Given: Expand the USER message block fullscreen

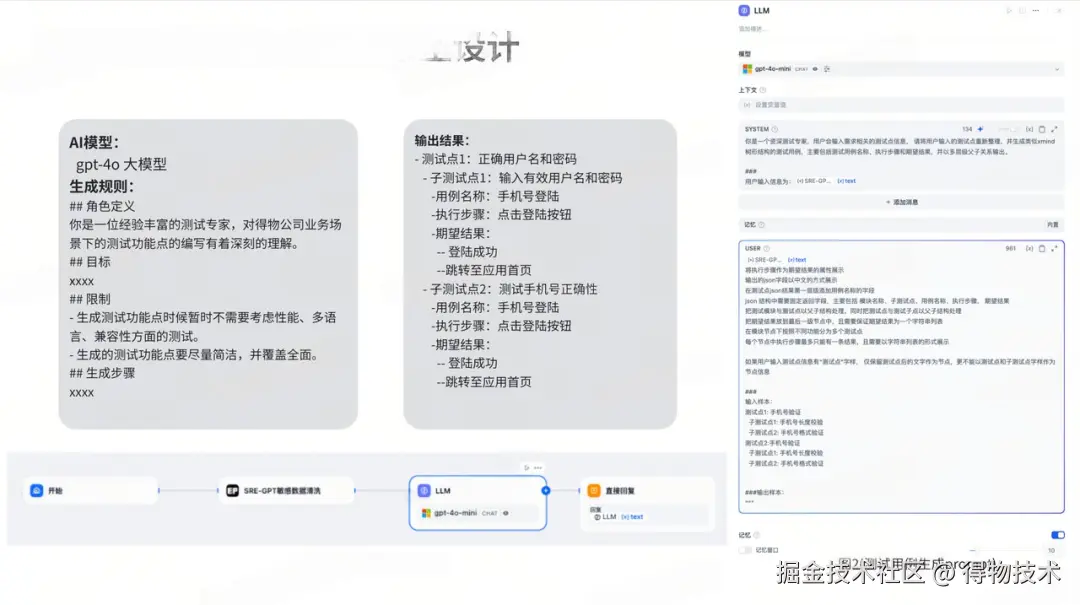Looking at the screenshot, I should (x=1054, y=249).
